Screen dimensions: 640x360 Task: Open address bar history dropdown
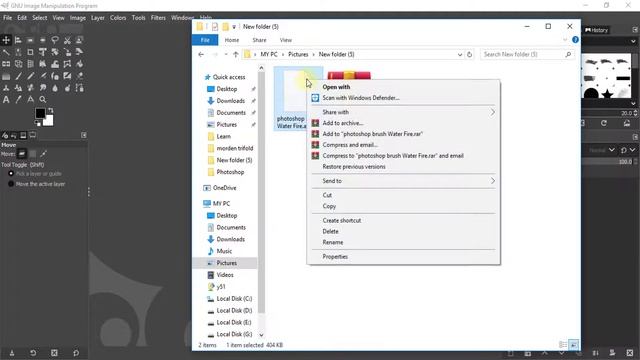coord(460,54)
